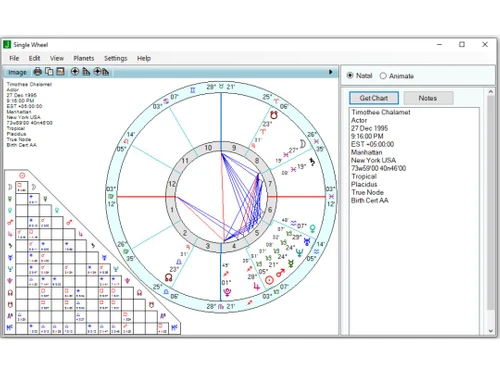Click the Get Chart button
The image size is (500, 375).
[374, 98]
